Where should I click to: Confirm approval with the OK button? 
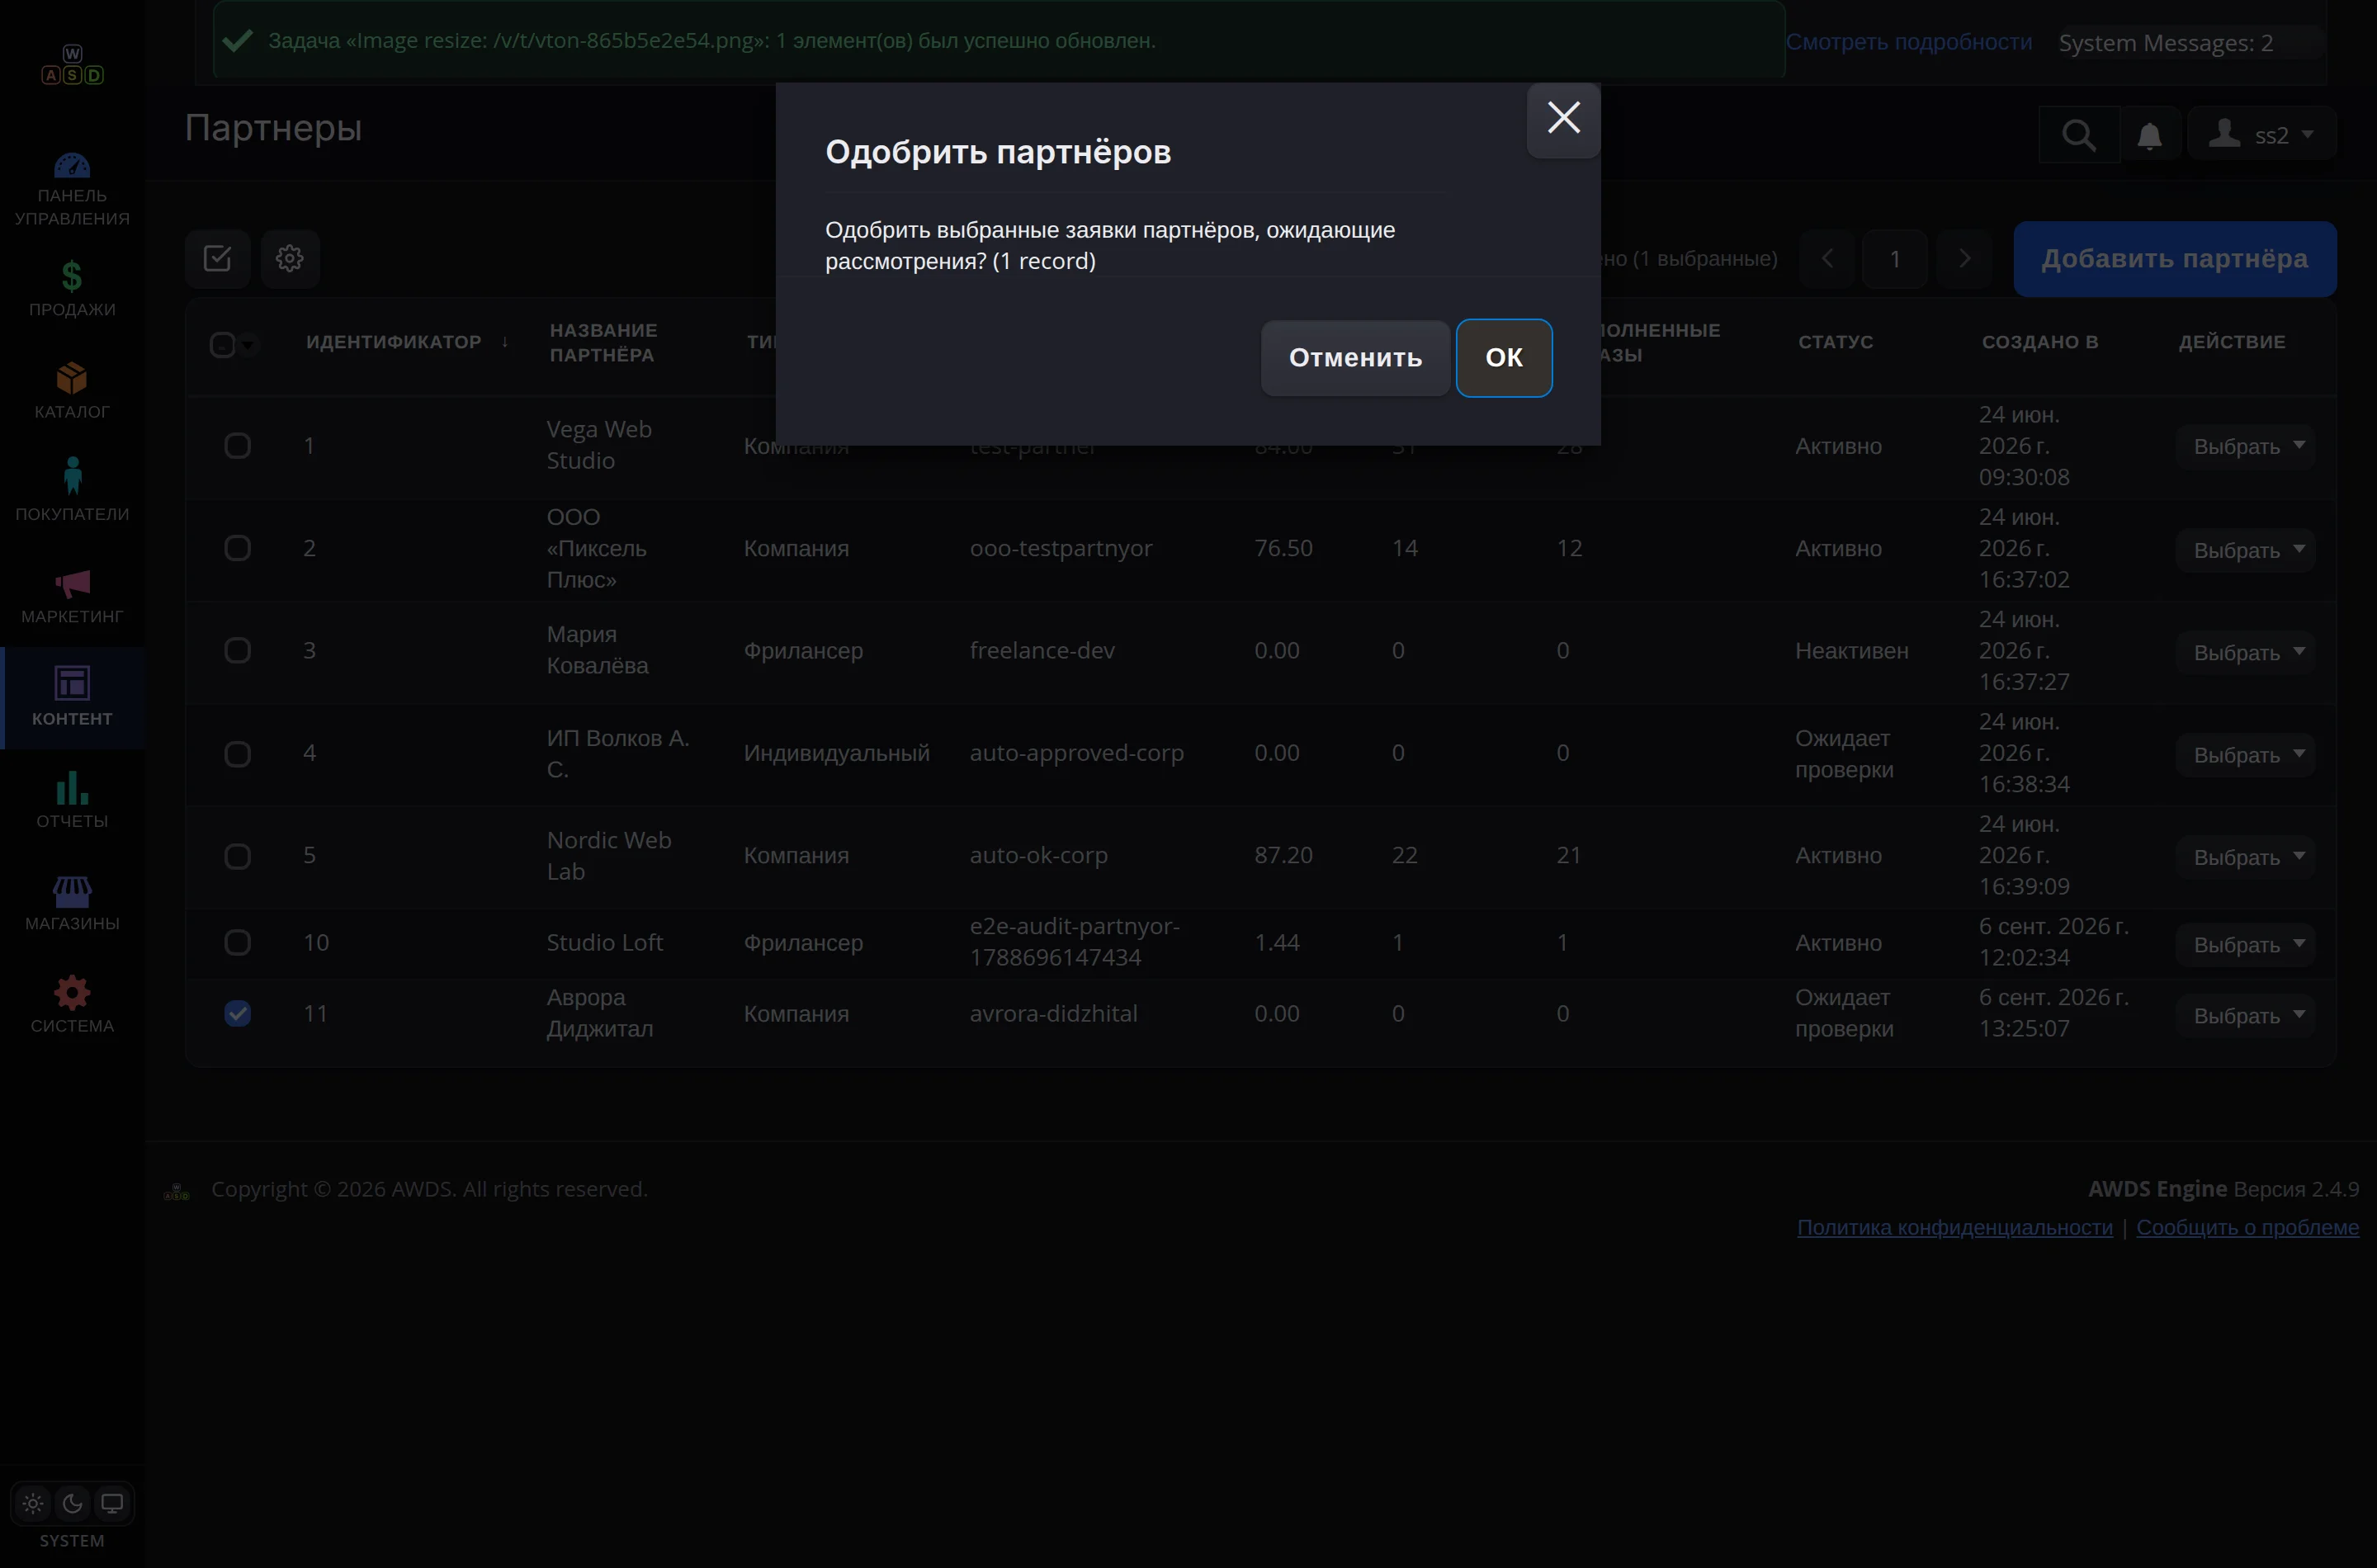1503,358
